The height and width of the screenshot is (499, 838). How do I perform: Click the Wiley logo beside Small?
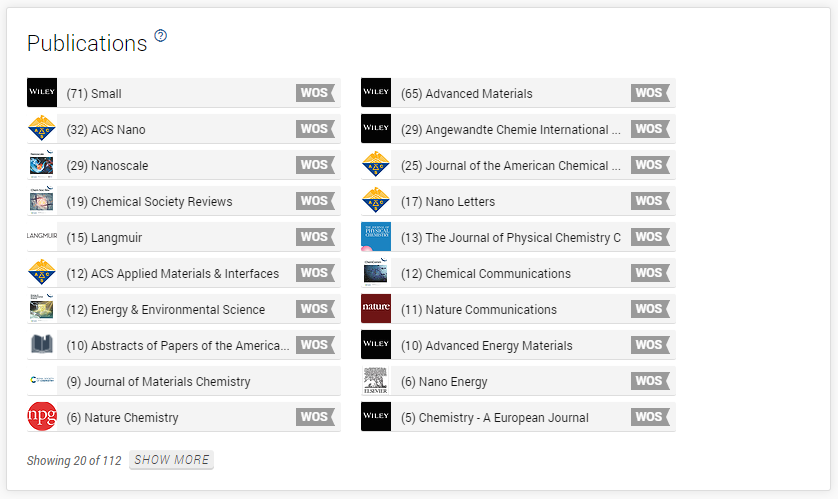coord(42,92)
